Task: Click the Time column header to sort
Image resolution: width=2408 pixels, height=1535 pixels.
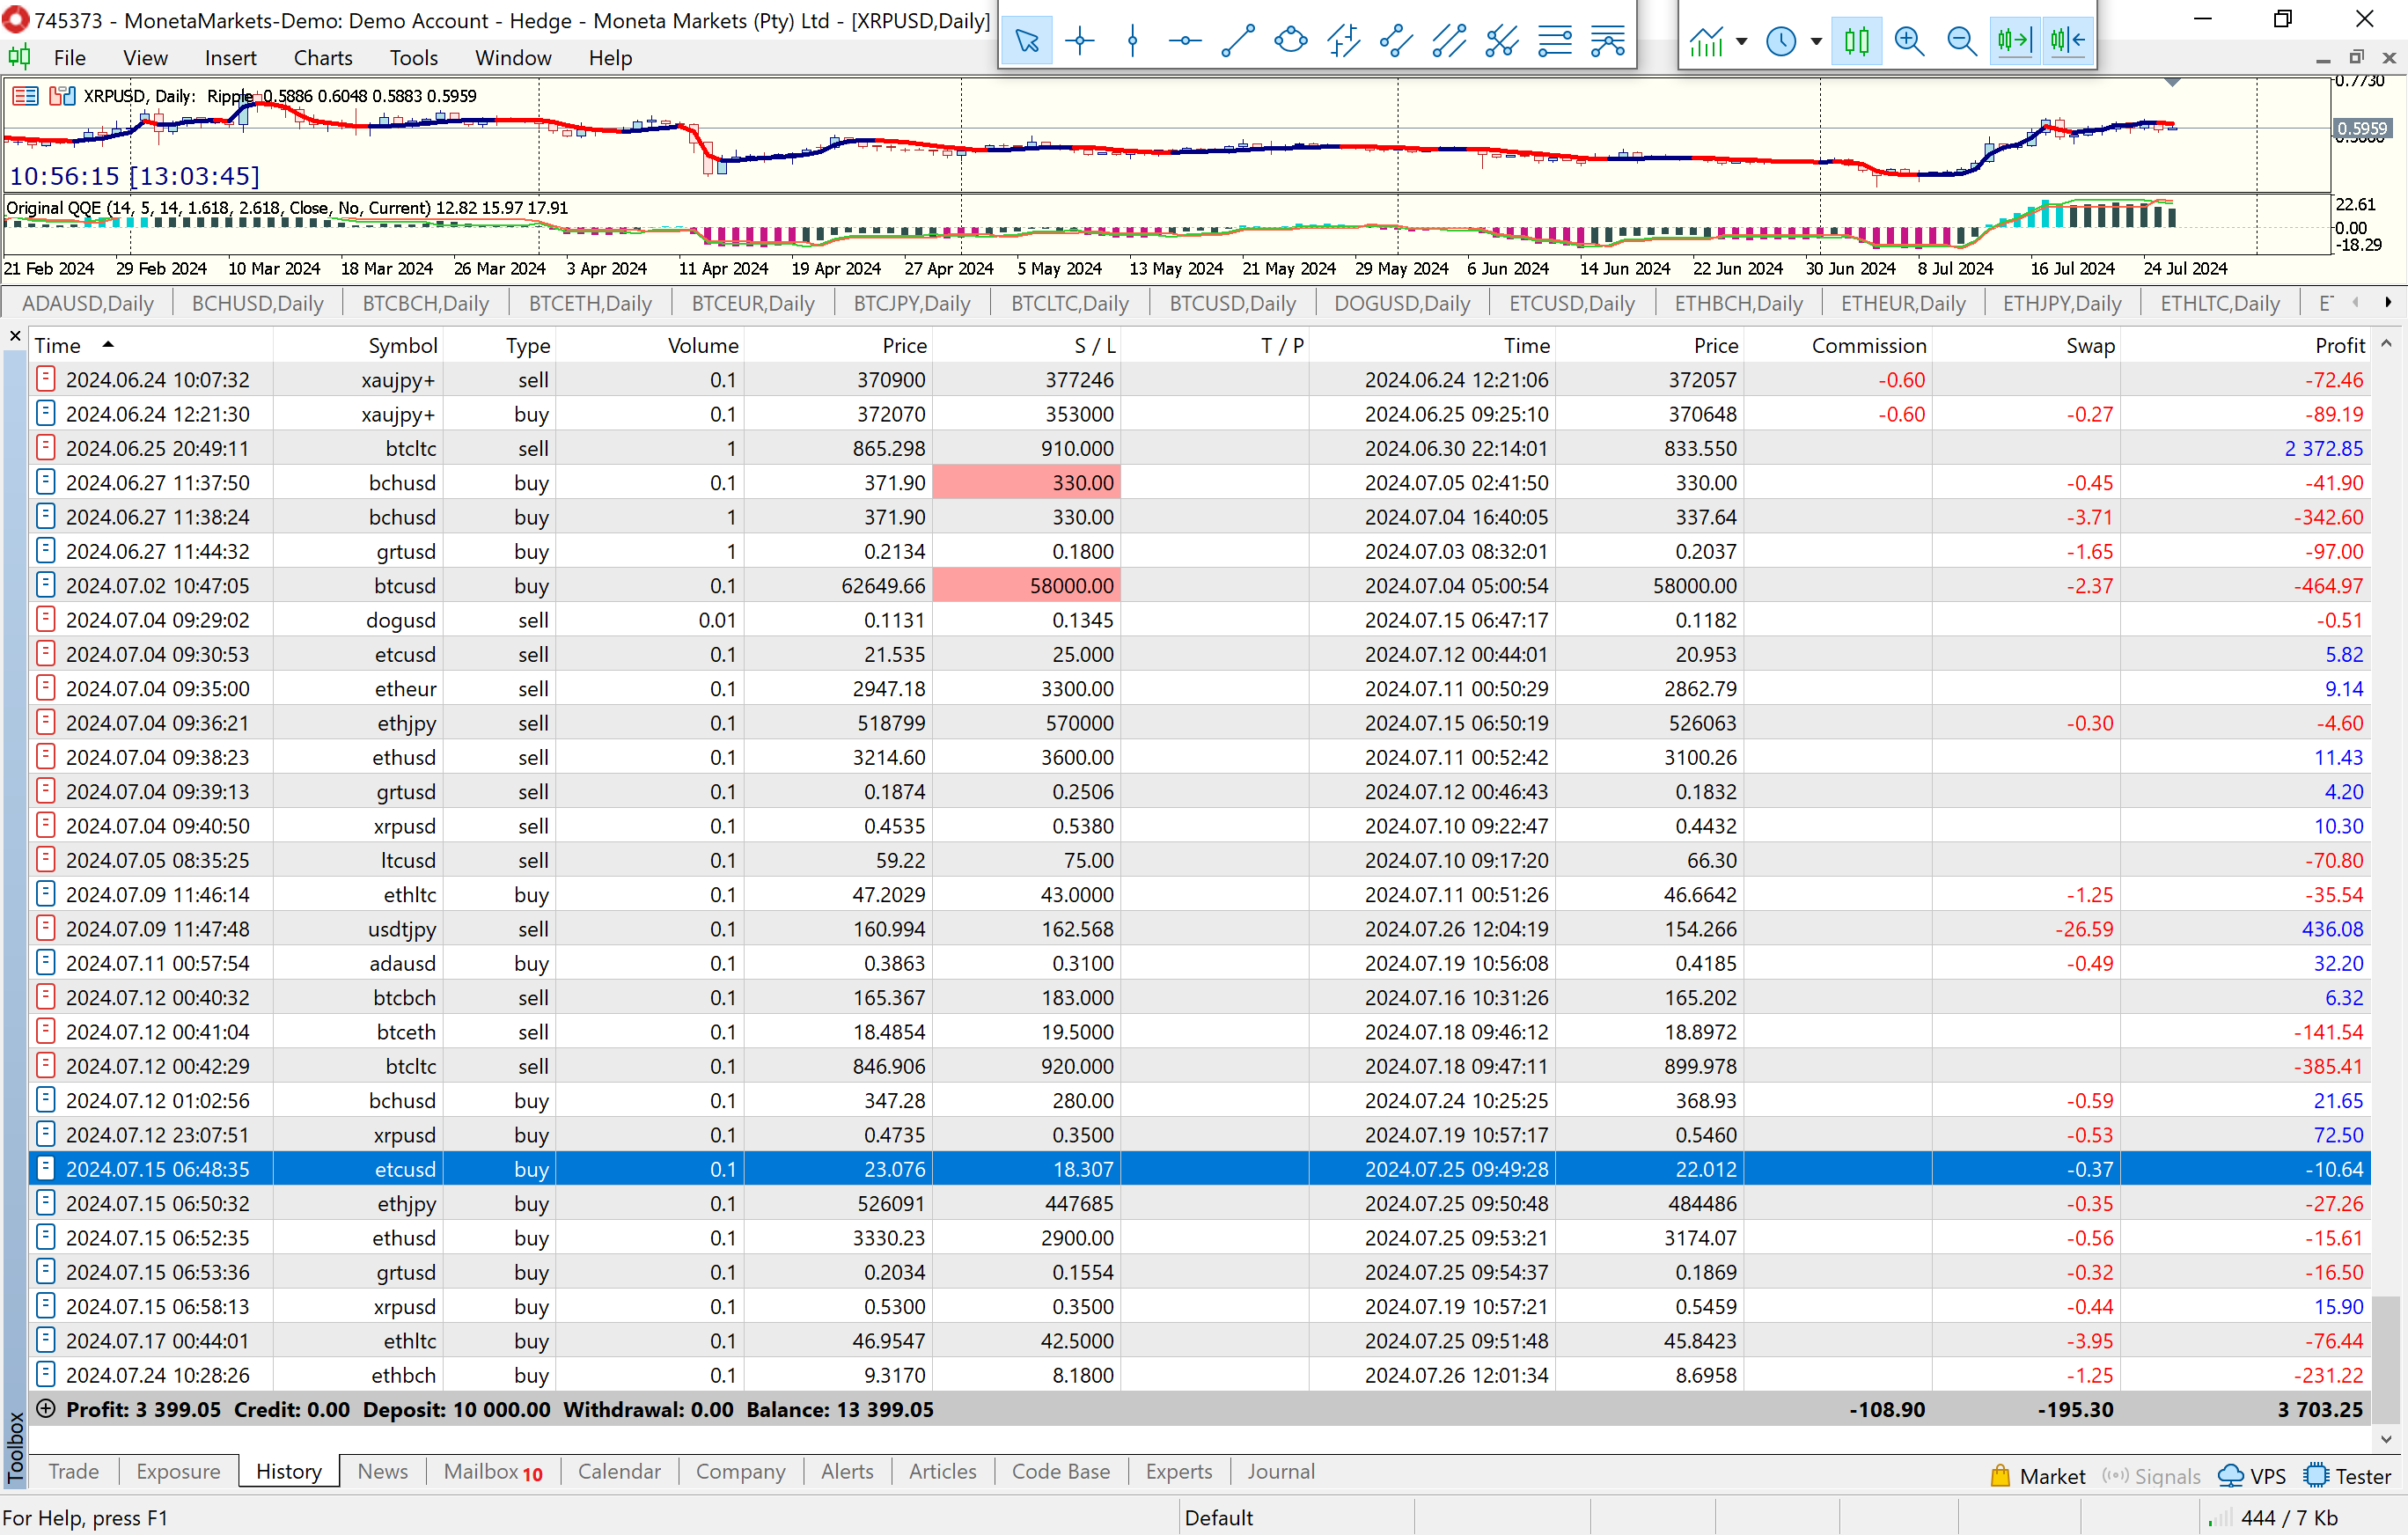Action: (x=58, y=345)
